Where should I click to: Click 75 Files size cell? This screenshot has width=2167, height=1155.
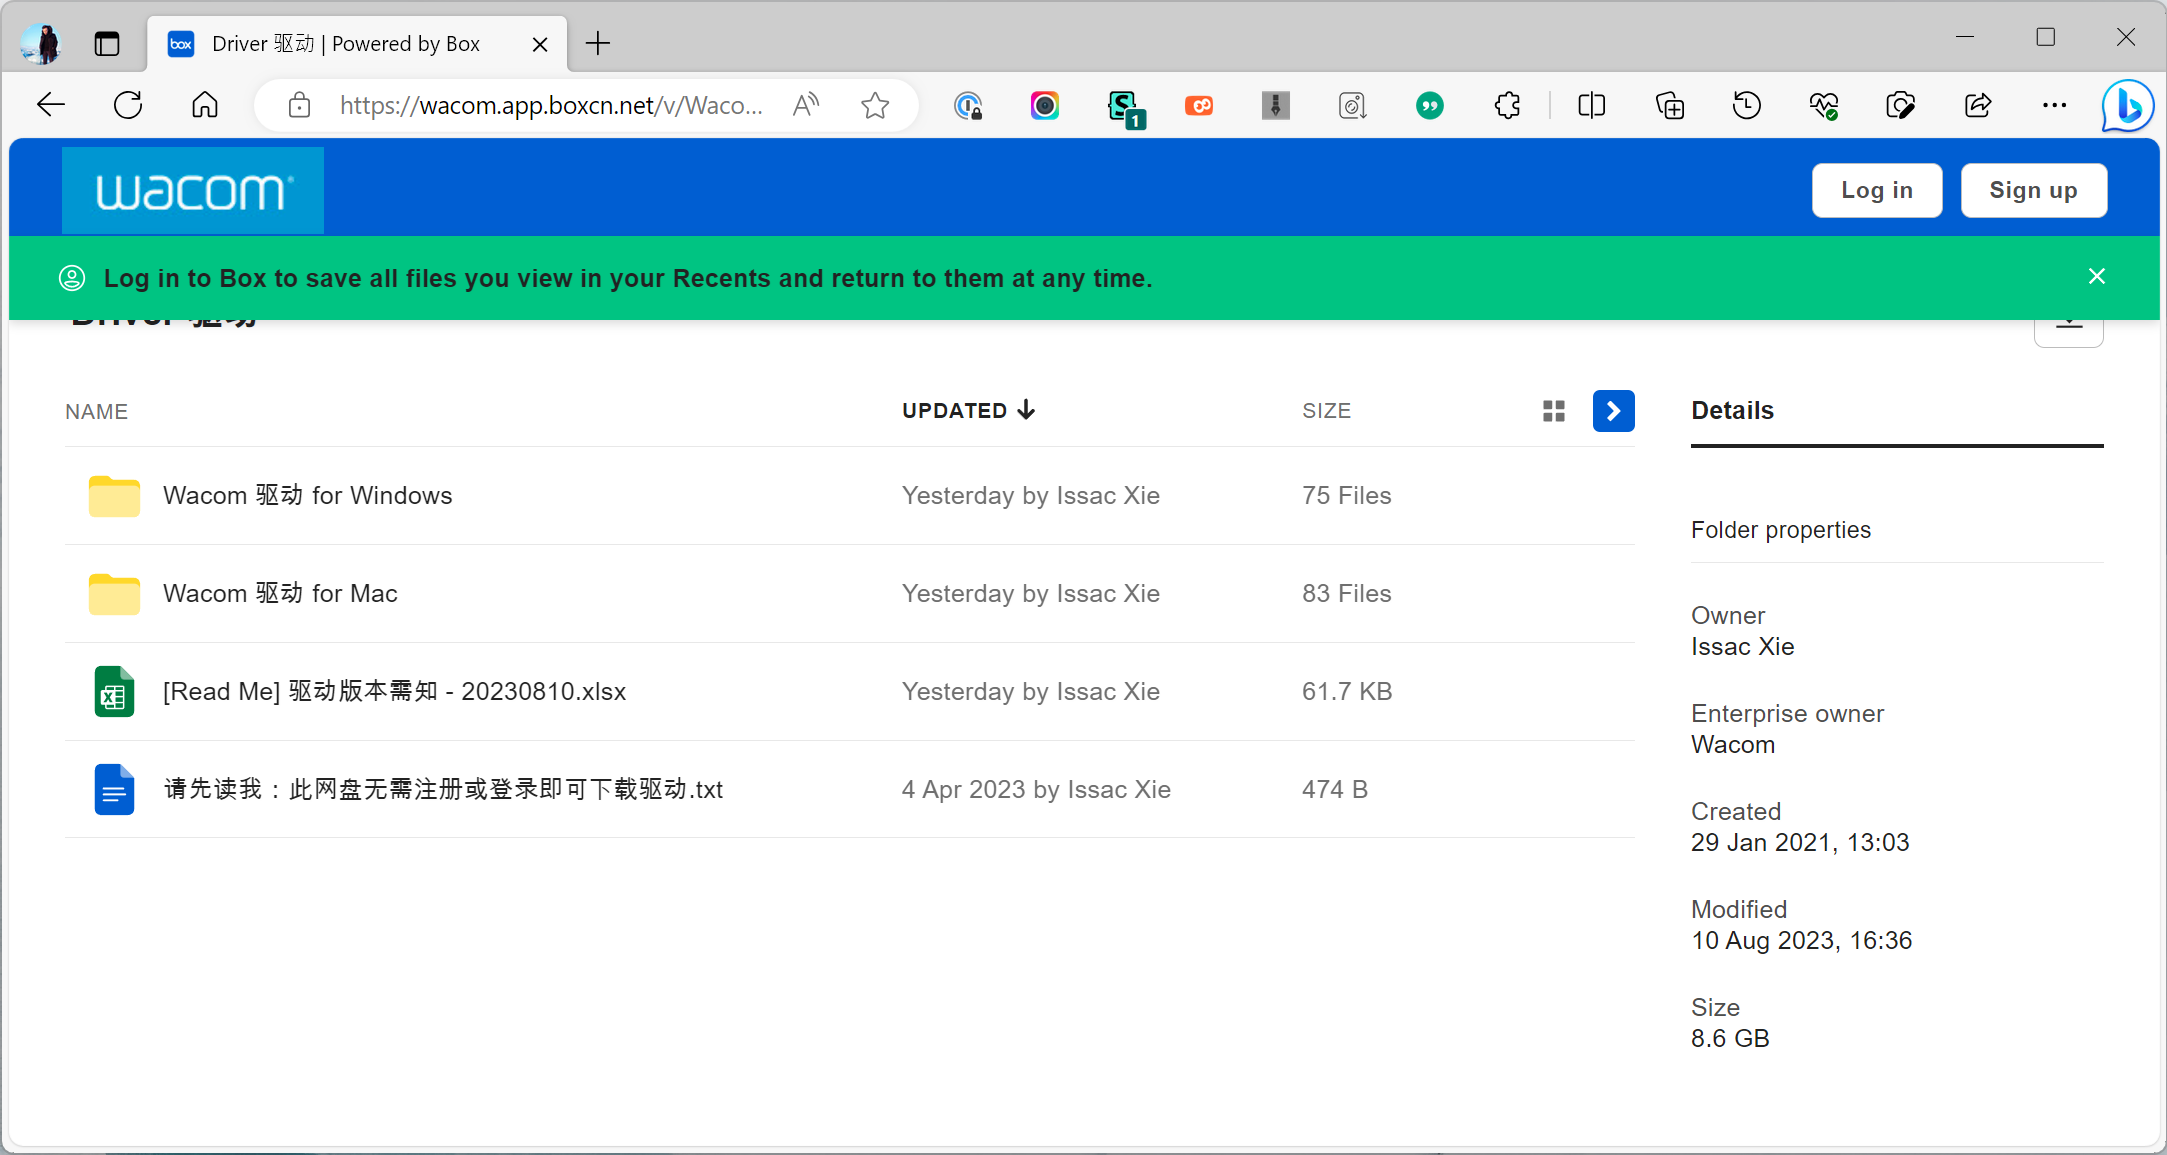click(1346, 496)
